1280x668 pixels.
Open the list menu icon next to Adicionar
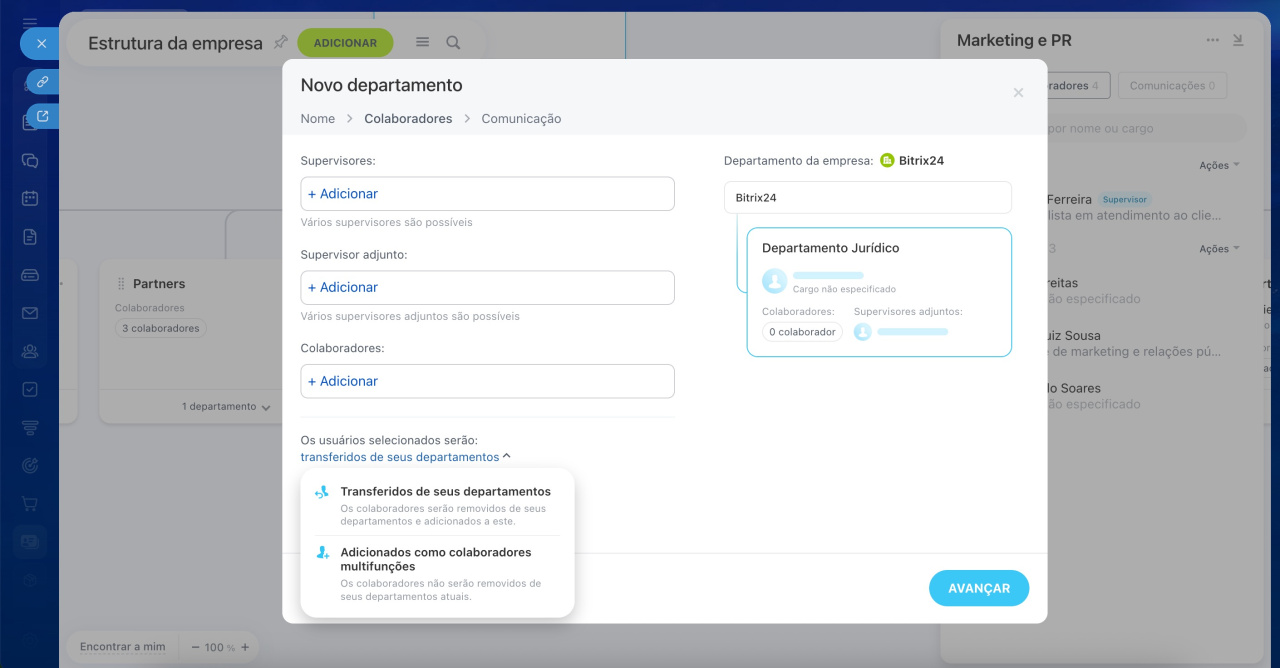point(422,43)
